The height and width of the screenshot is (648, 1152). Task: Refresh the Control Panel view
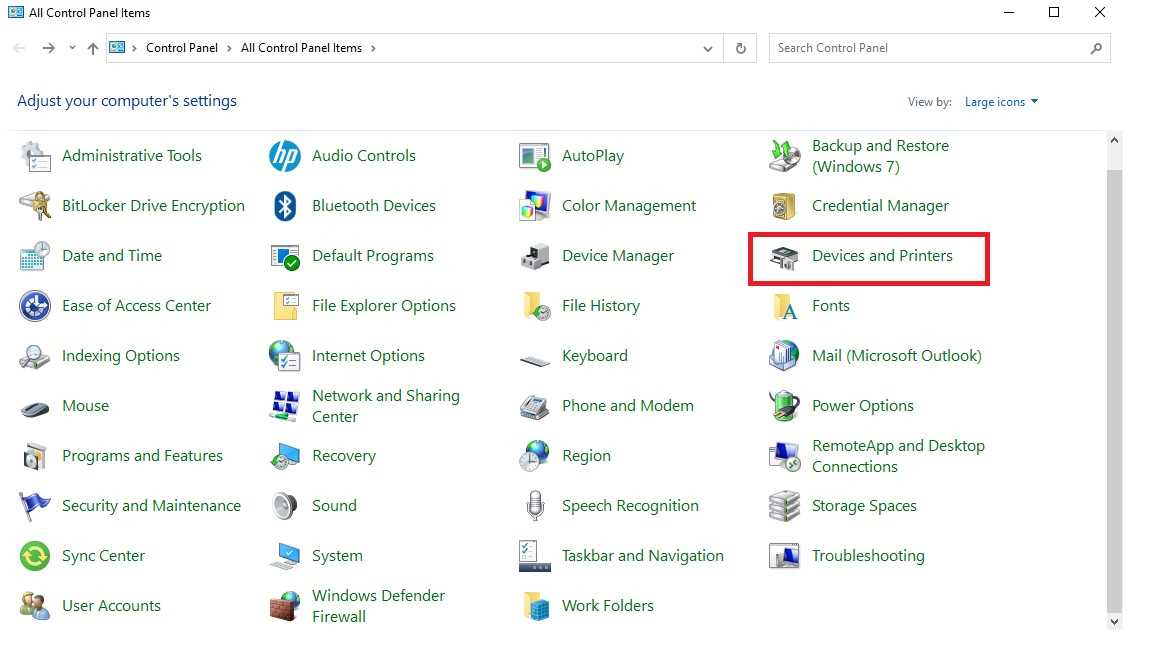[x=740, y=48]
